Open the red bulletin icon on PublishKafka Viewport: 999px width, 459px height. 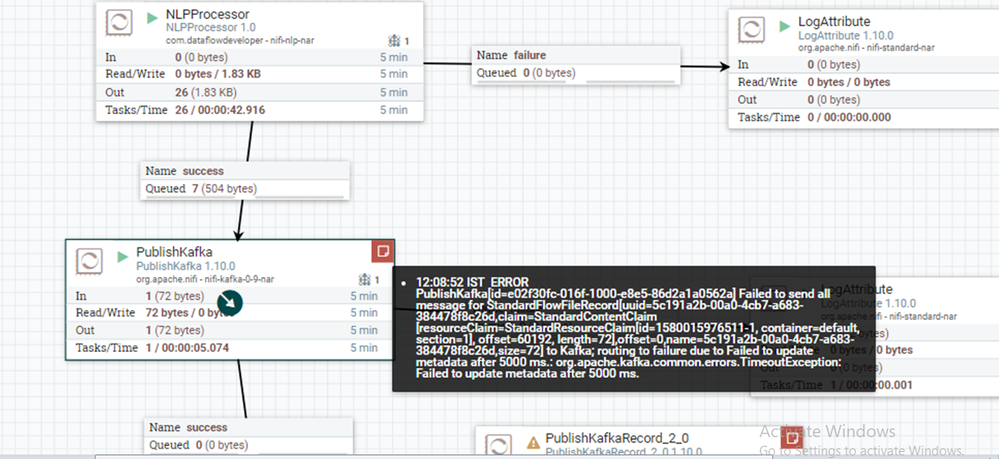pos(383,251)
